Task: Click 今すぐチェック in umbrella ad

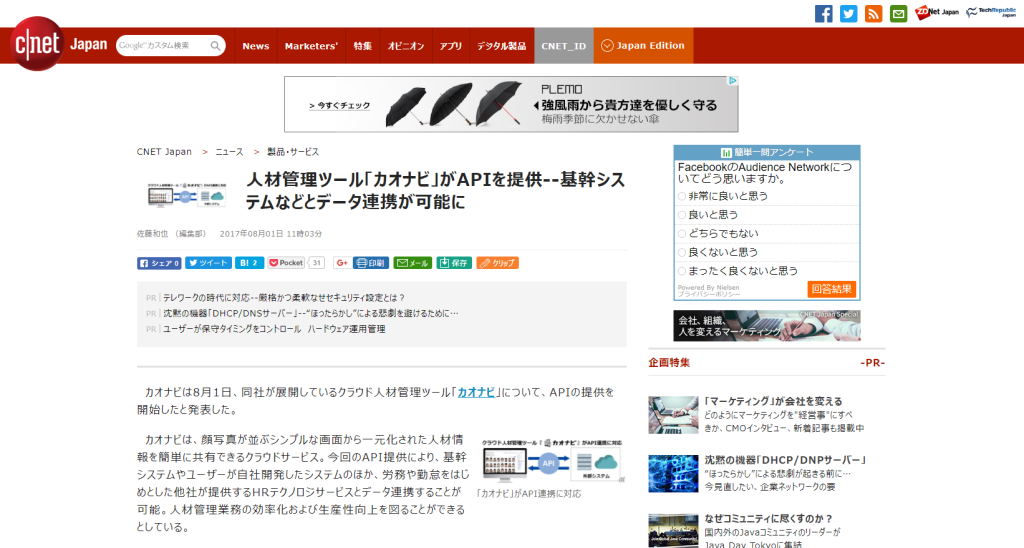Action: (x=340, y=105)
